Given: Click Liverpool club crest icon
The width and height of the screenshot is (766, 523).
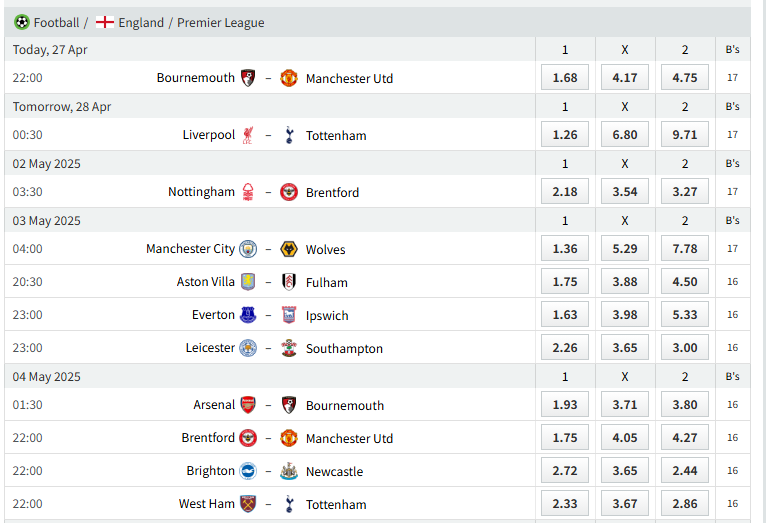Looking at the screenshot, I should tap(247, 135).
